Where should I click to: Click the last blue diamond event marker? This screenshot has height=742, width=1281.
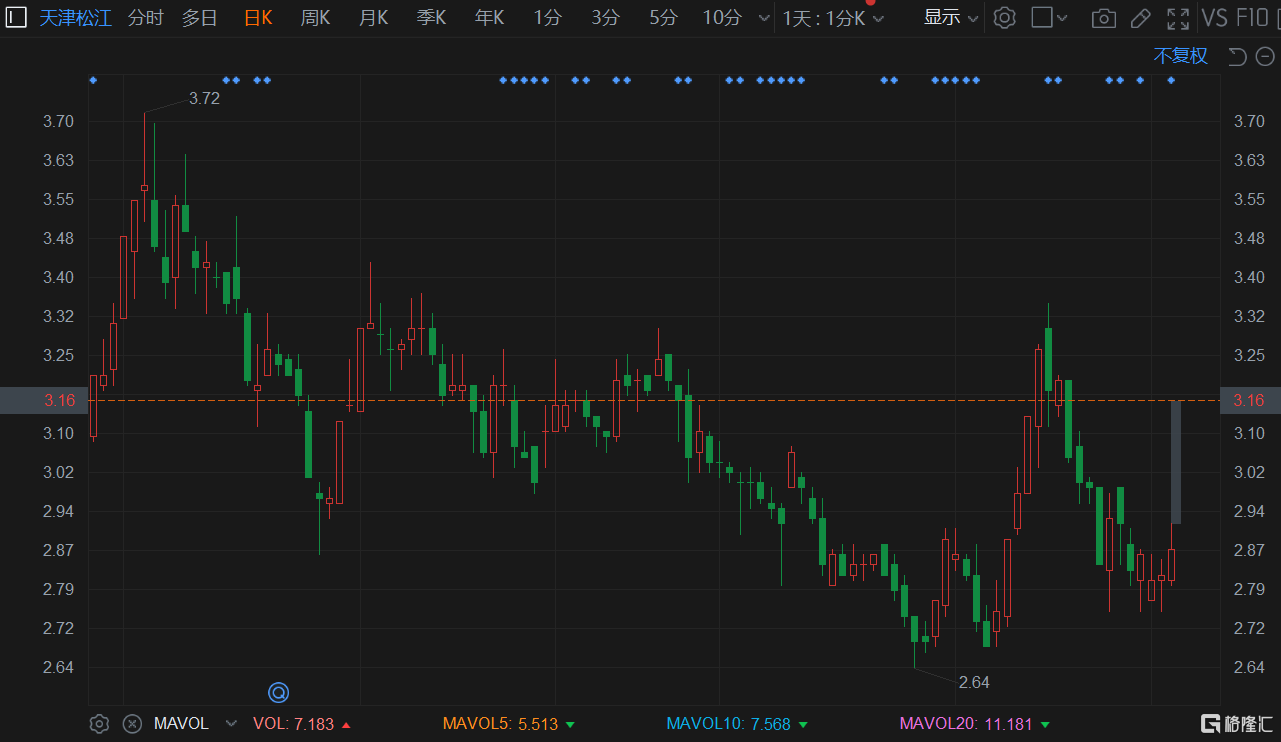[x=1171, y=80]
